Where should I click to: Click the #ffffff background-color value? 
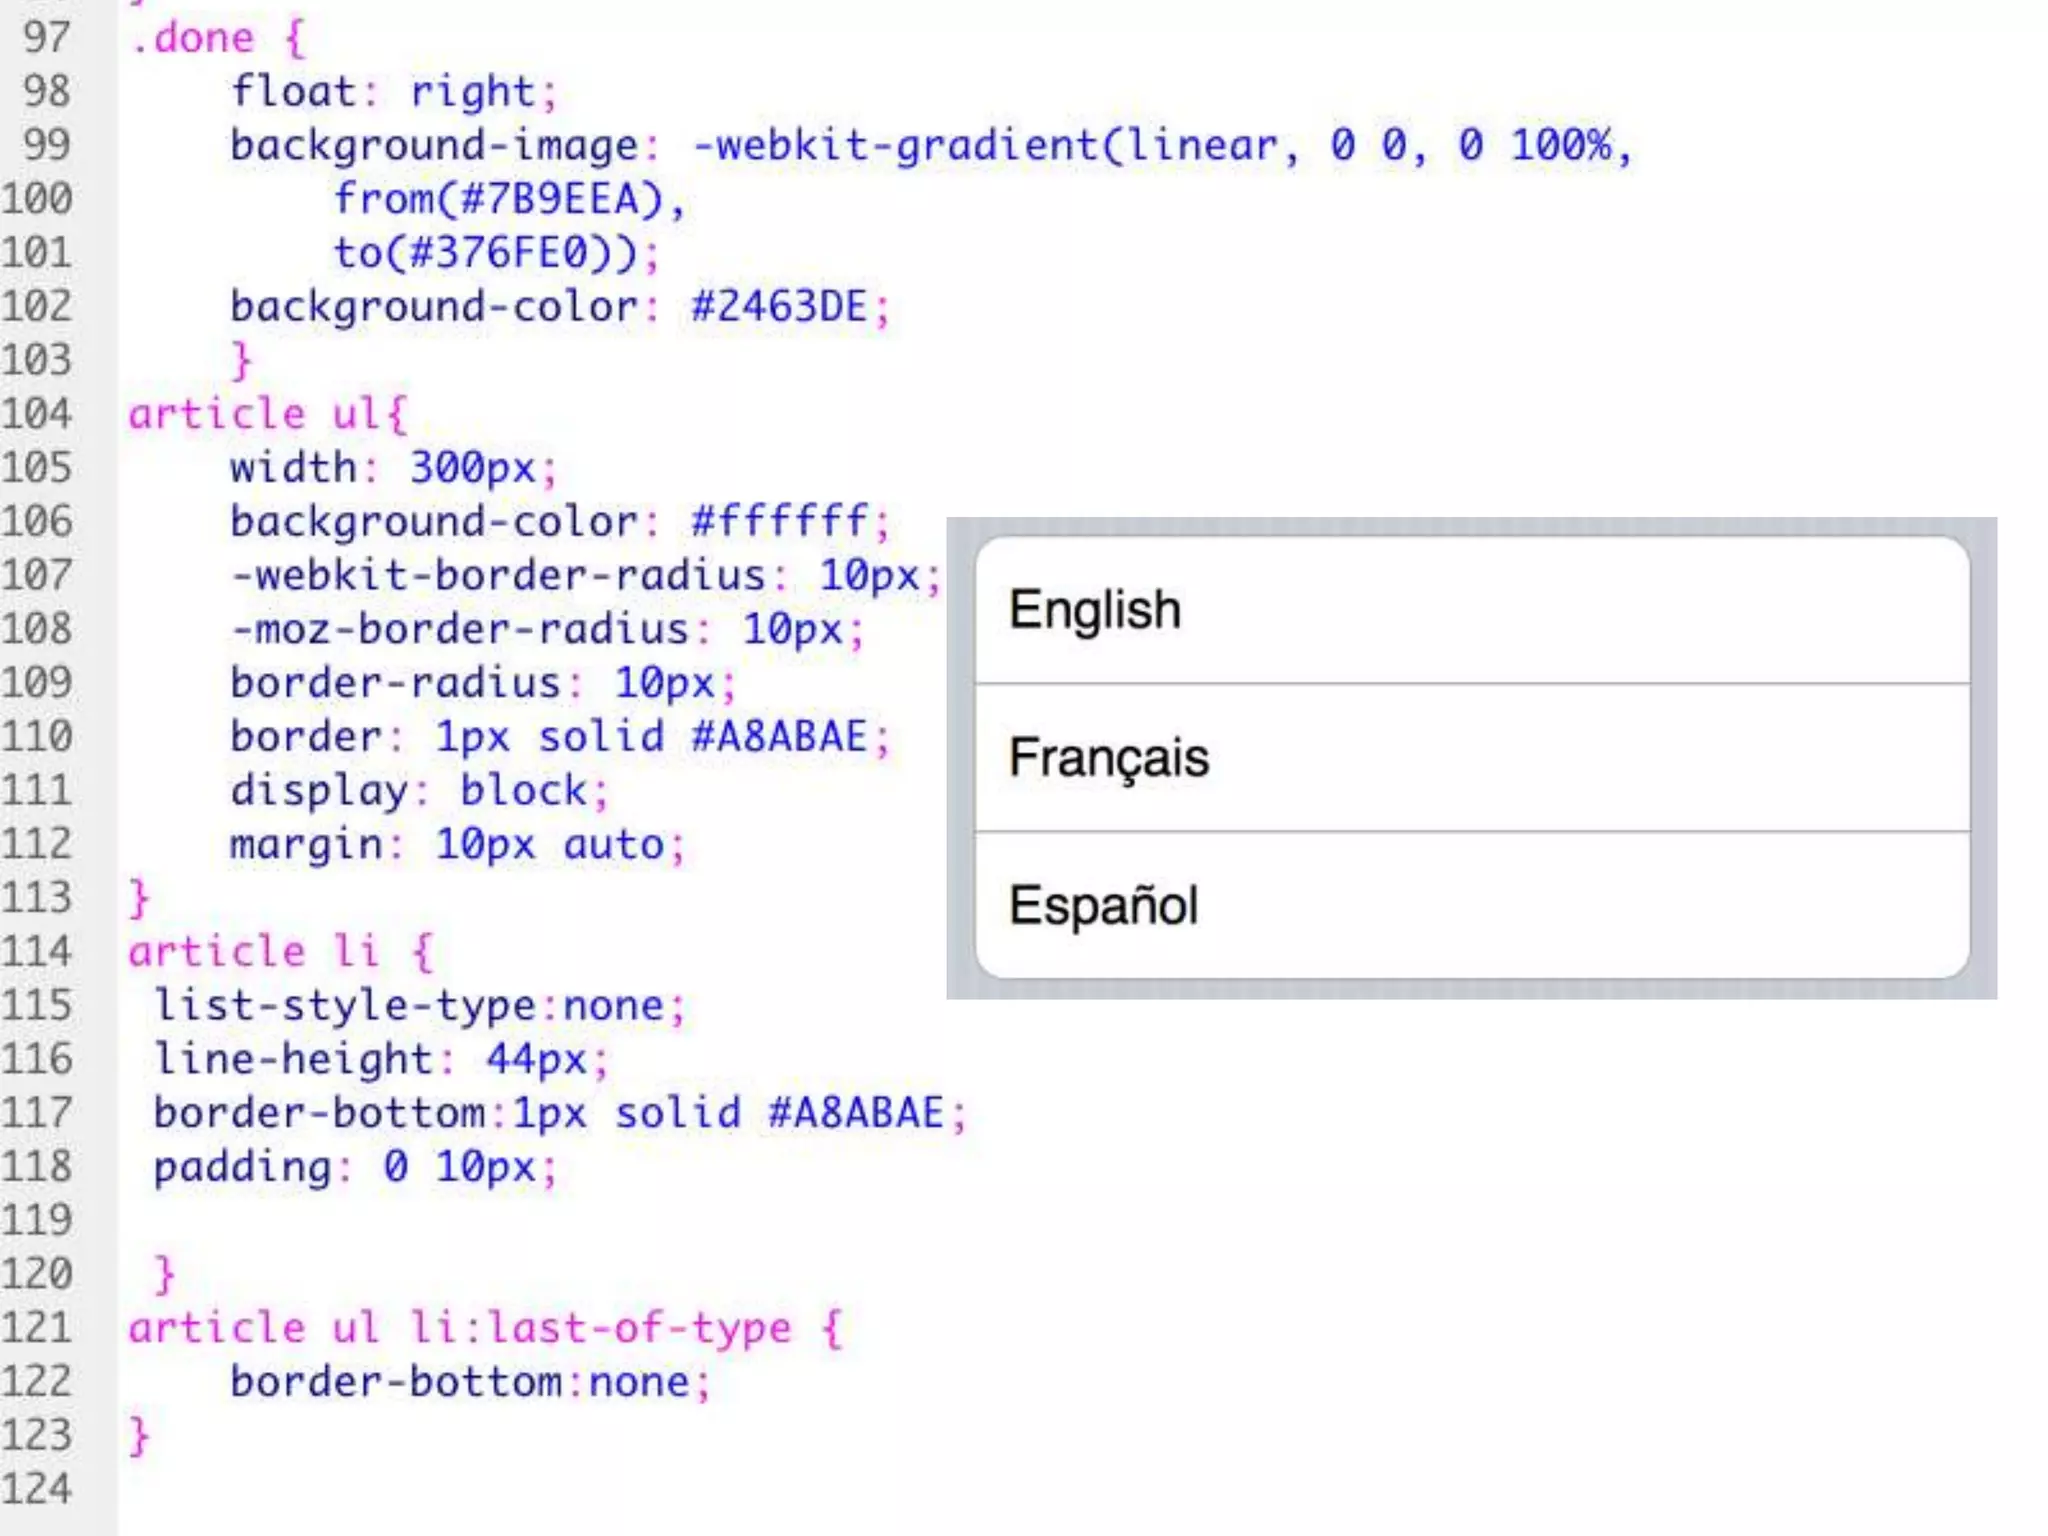[779, 521]
